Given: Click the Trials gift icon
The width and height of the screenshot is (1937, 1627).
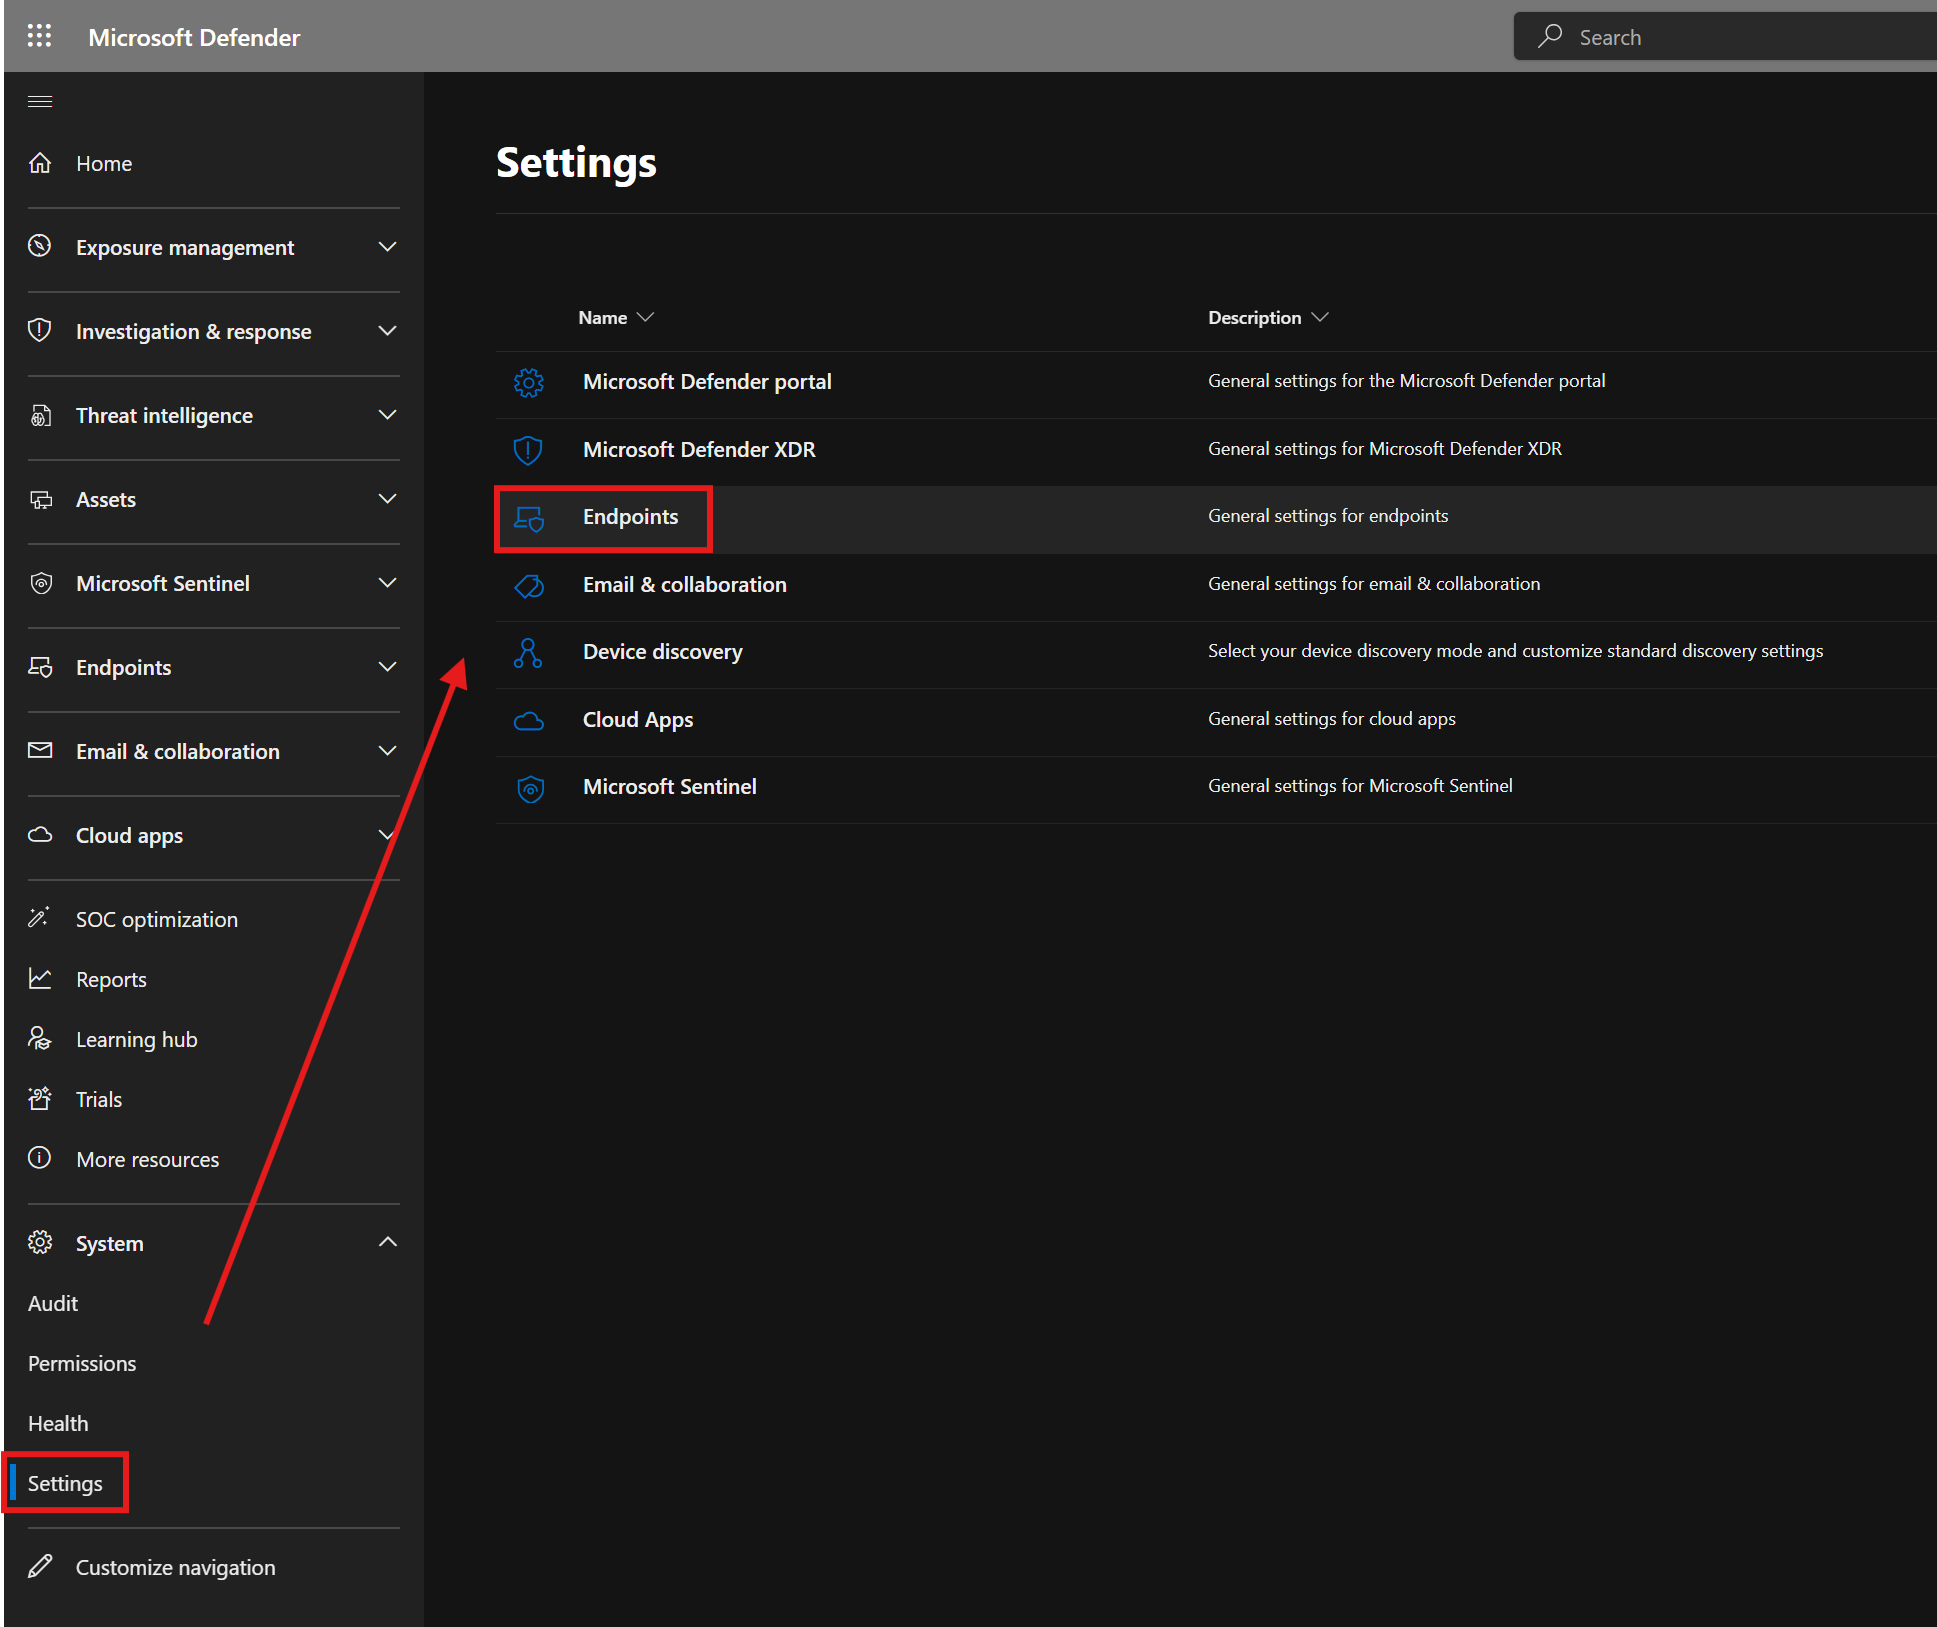Looking at the screenshot, I should point(40,1098).
